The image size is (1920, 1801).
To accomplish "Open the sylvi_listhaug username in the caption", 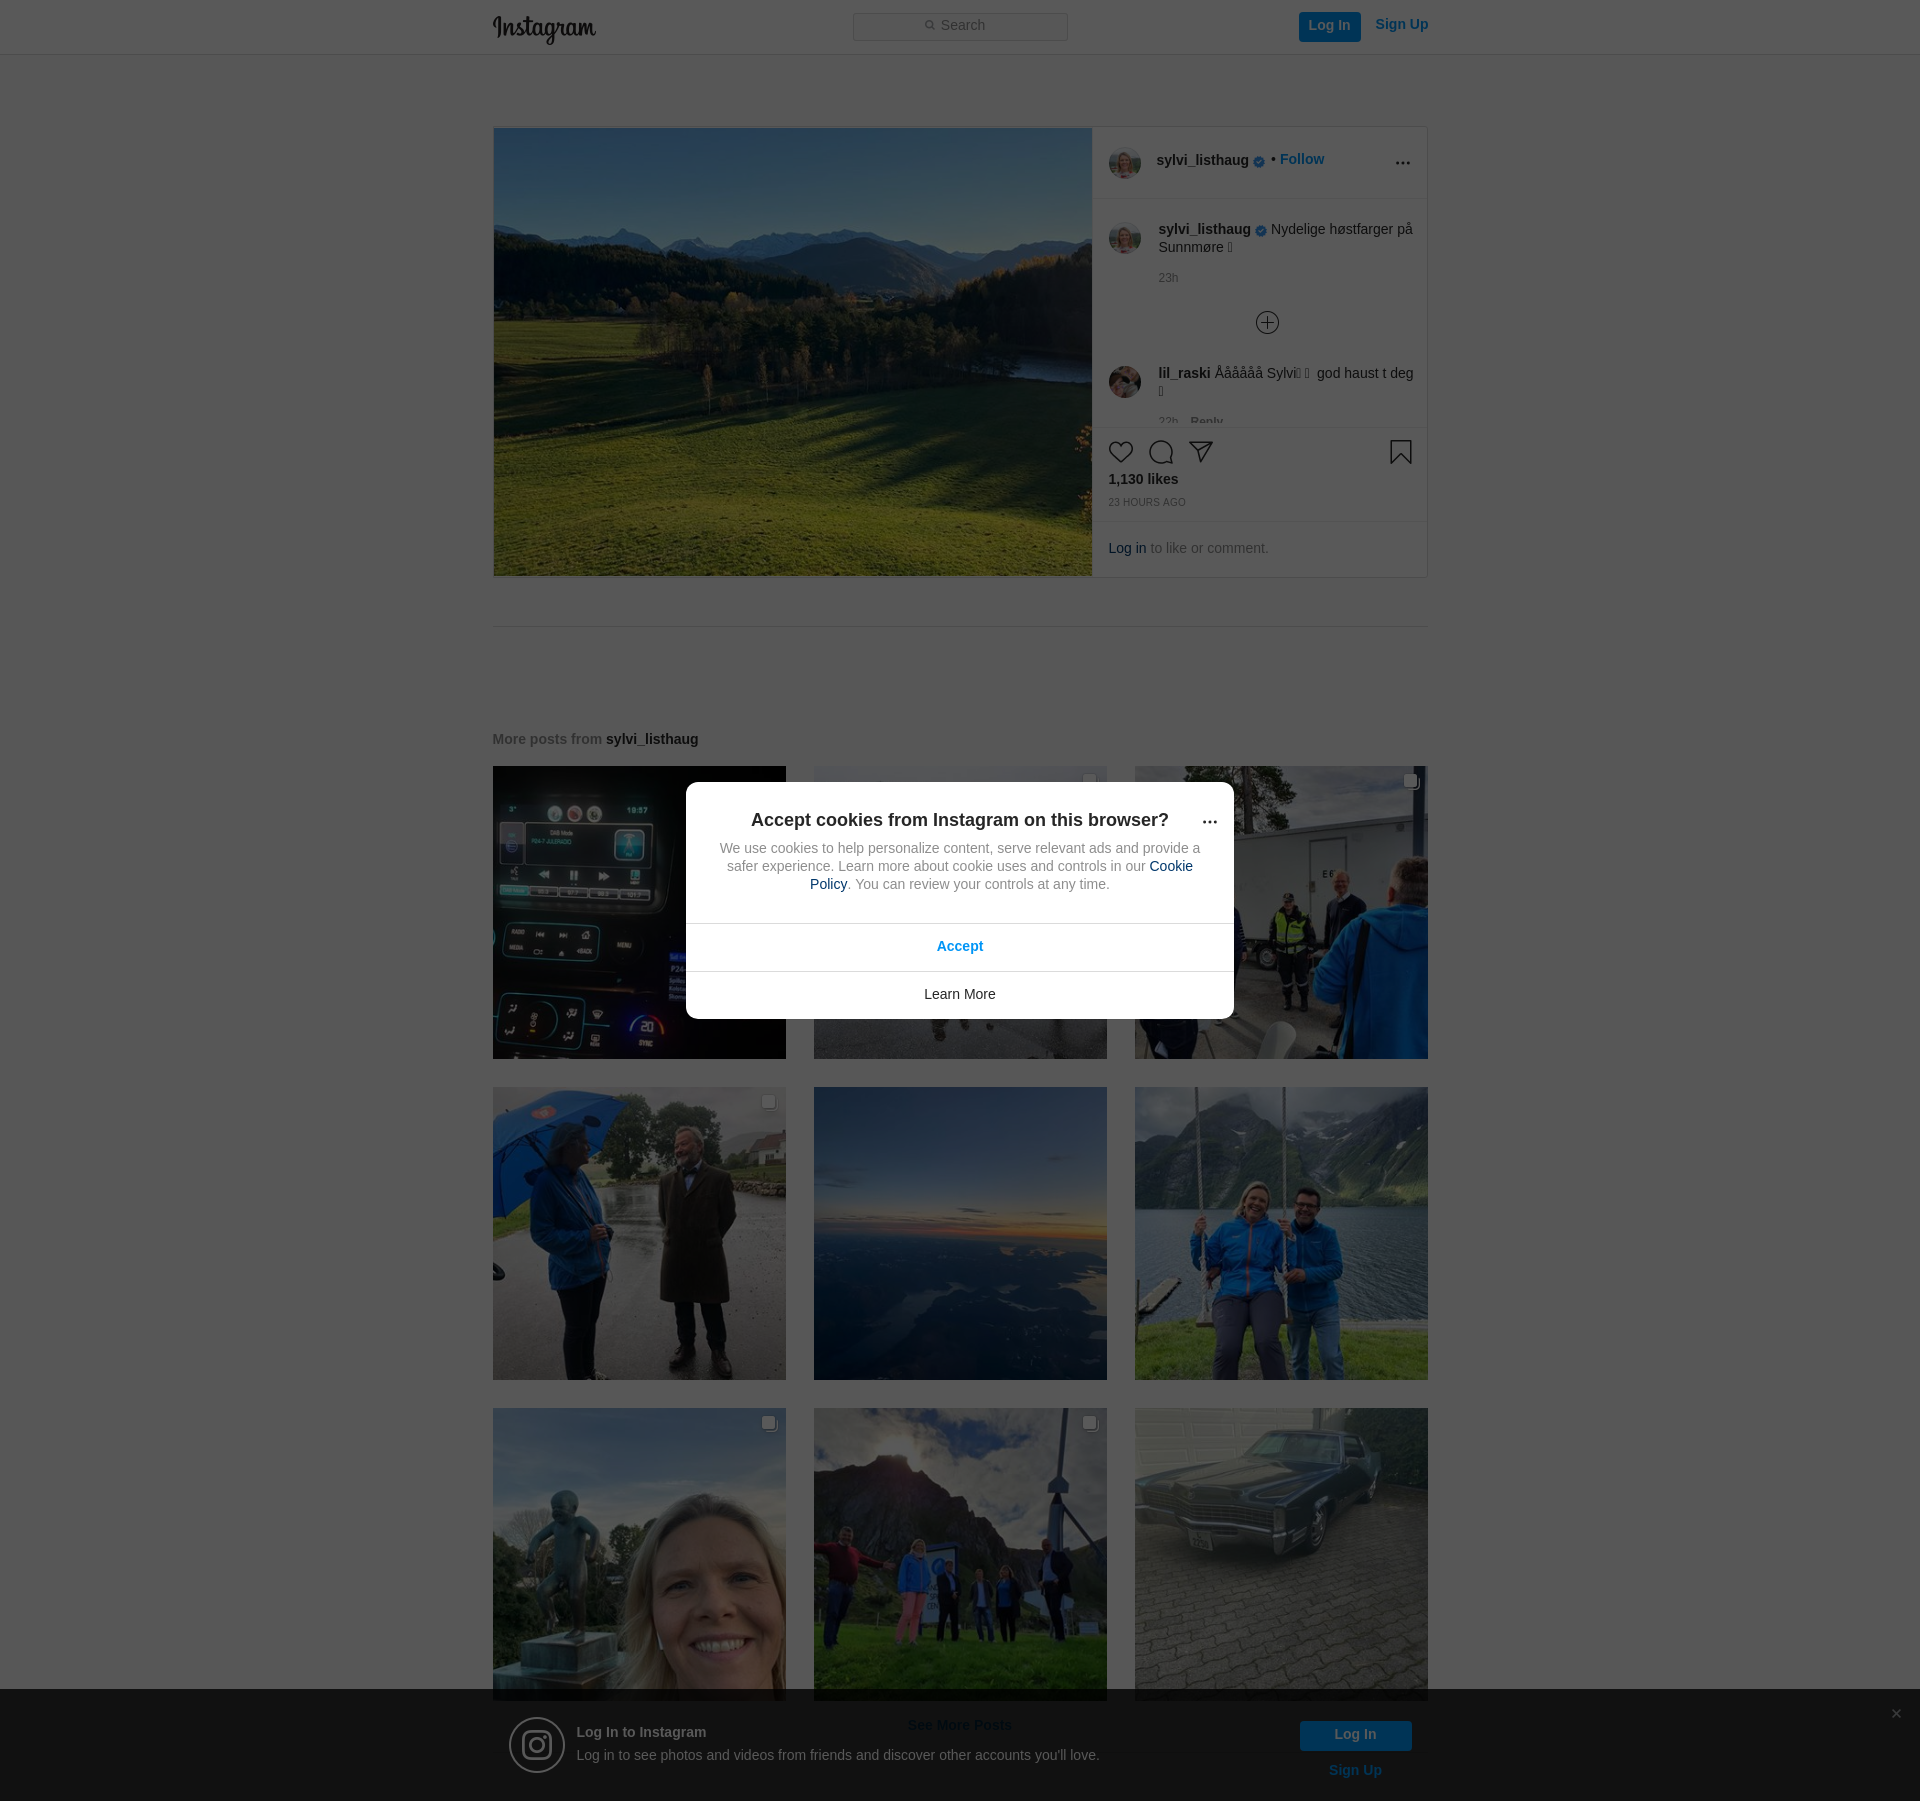I will [1204, 229].
